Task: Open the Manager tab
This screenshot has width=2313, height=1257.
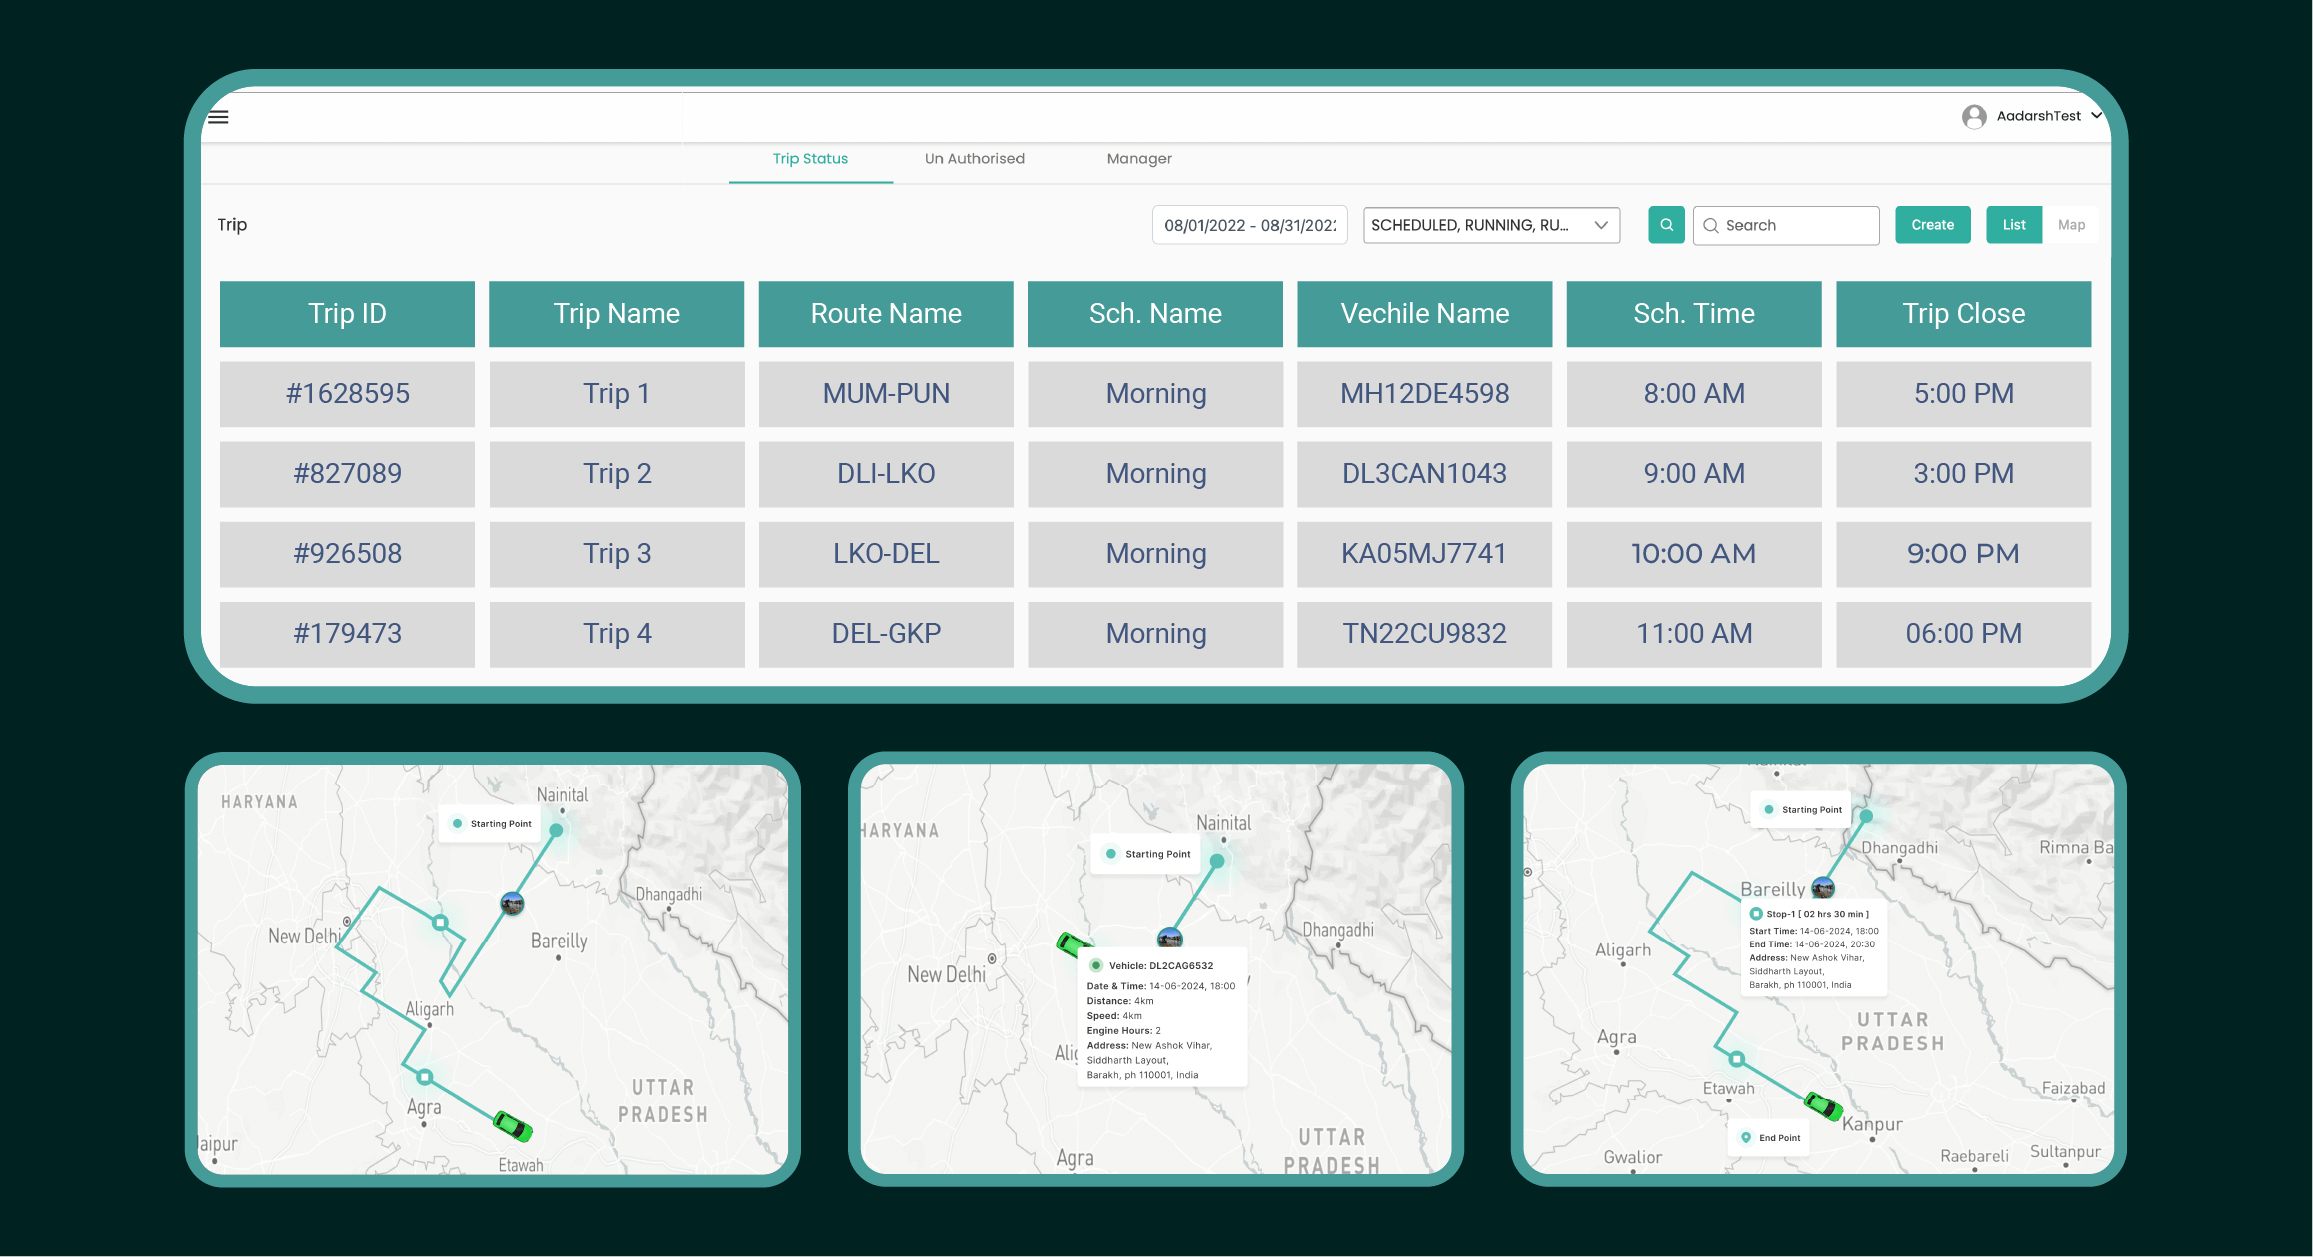Action: pos(1139,158)
